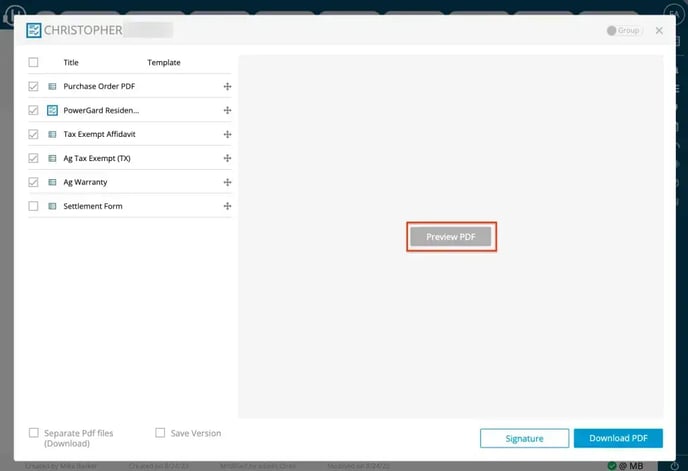Select the Ag Warranty document title
Viewport: 688px width, 471px height.
tap(85, 182)
